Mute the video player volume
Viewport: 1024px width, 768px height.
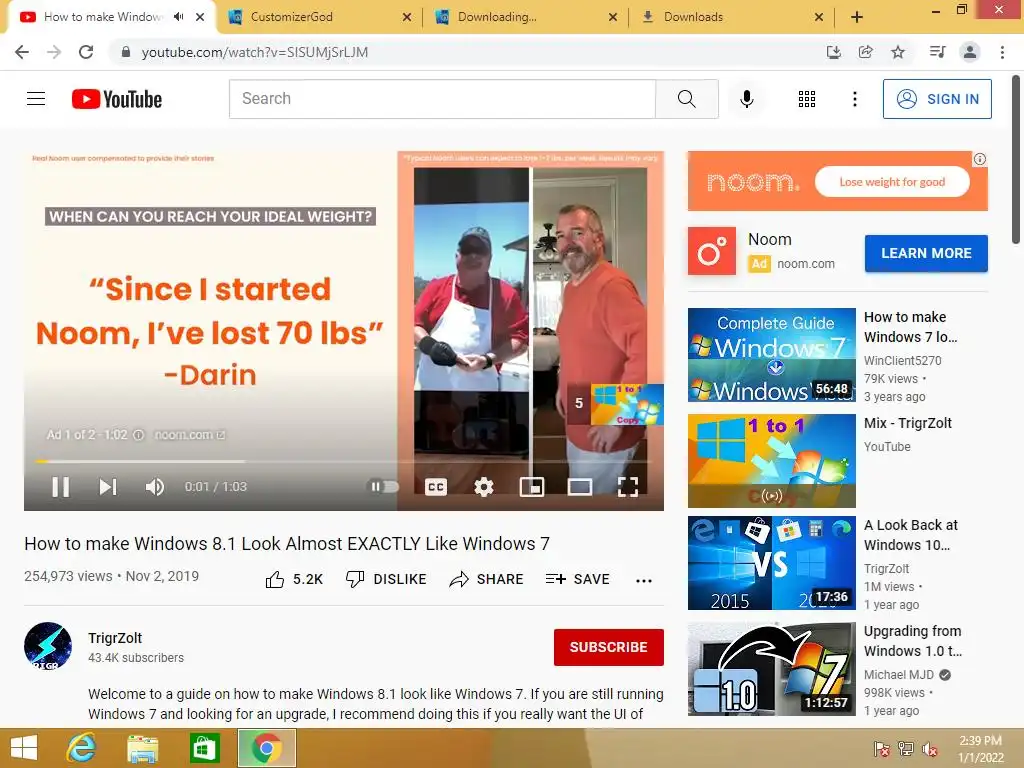(x=155, y=487)
